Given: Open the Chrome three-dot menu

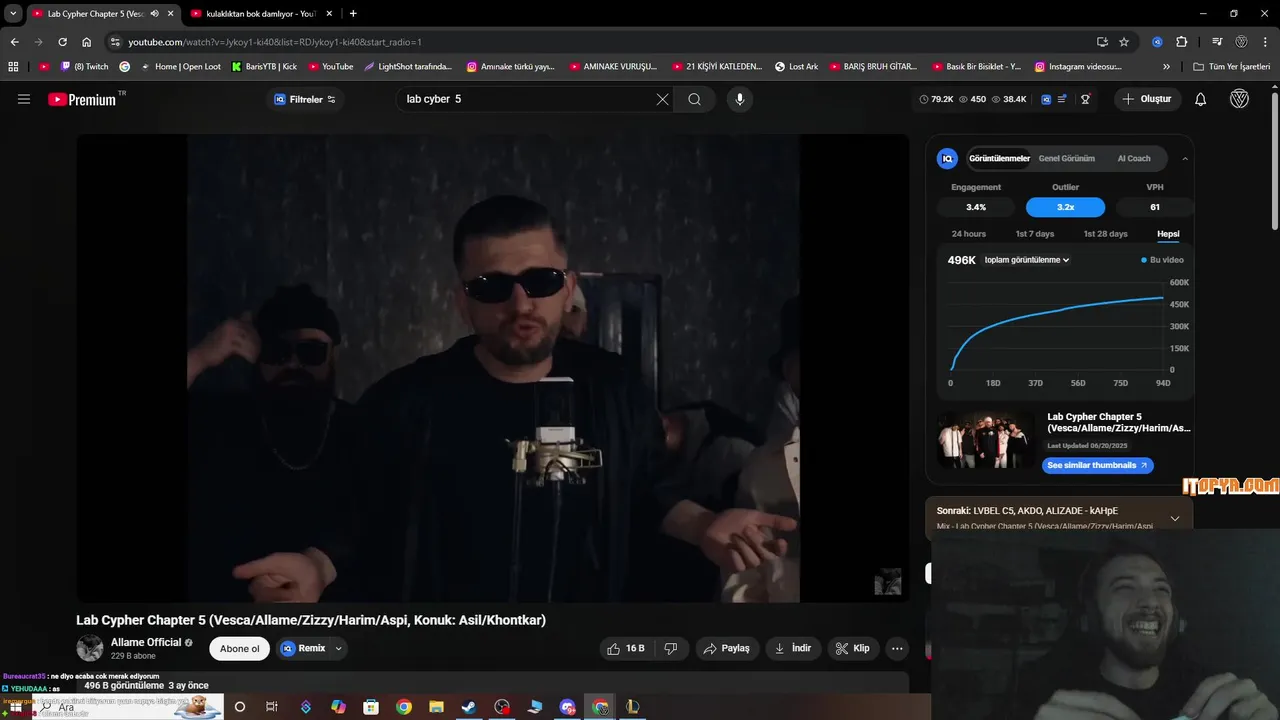Looking at the screenshot, I should pyautogui.click(x=1266, y=42).
